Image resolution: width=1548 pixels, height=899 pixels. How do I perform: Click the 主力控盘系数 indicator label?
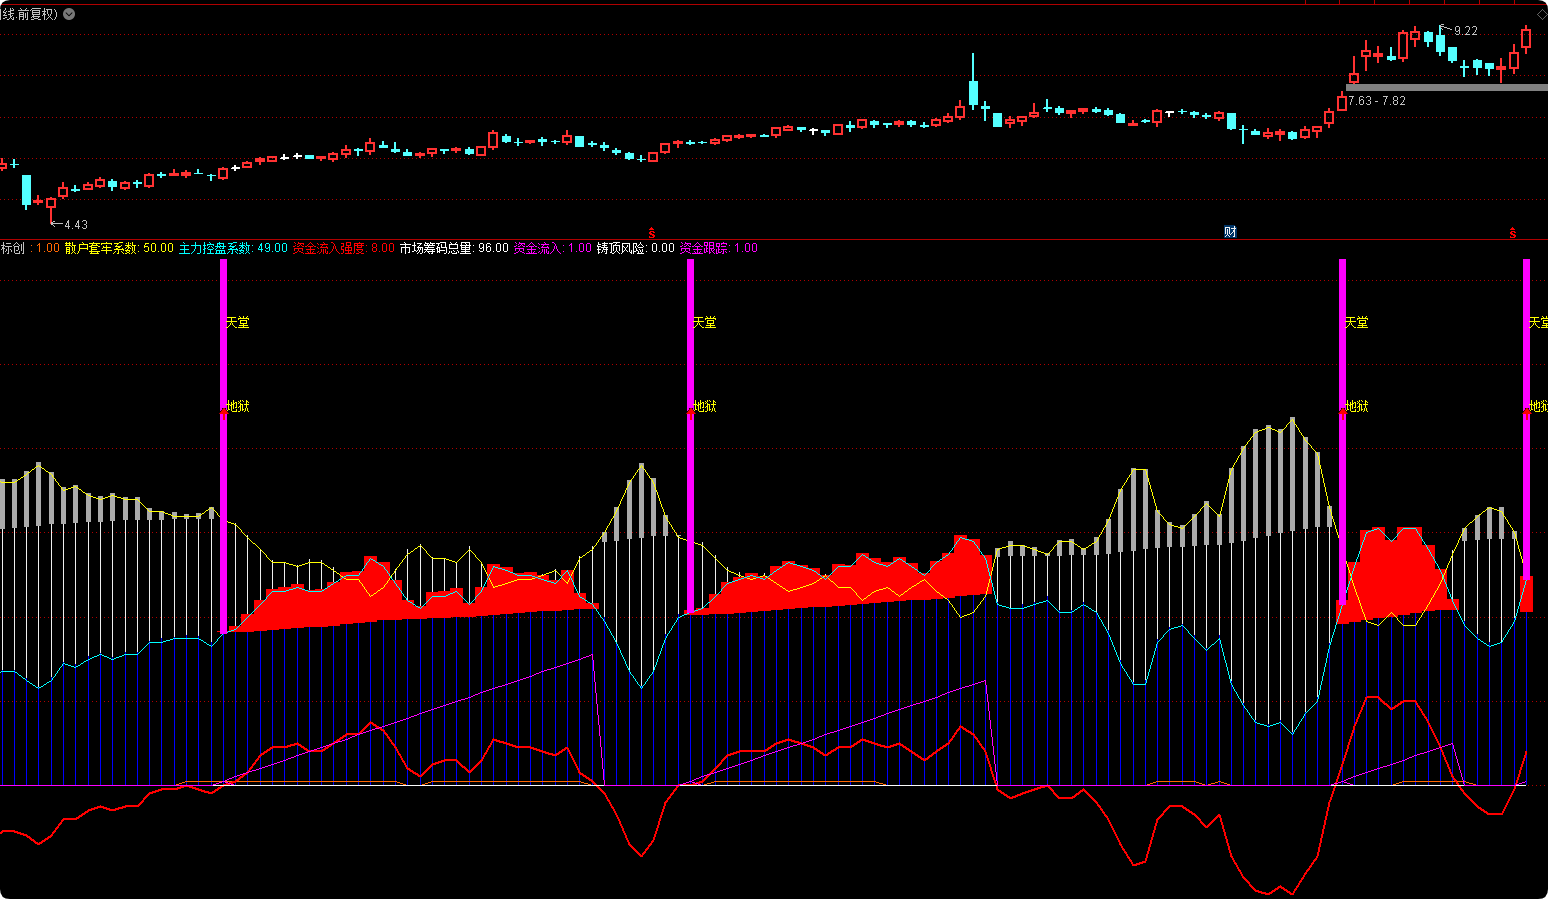pos(215,248)
